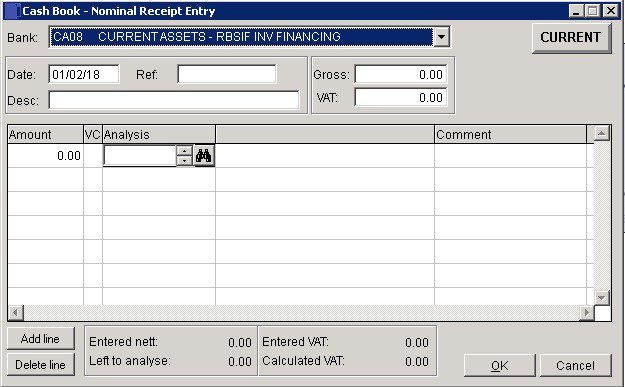Click the window system menu icon
The image size is (625, 387).
[x=12, y=11]
